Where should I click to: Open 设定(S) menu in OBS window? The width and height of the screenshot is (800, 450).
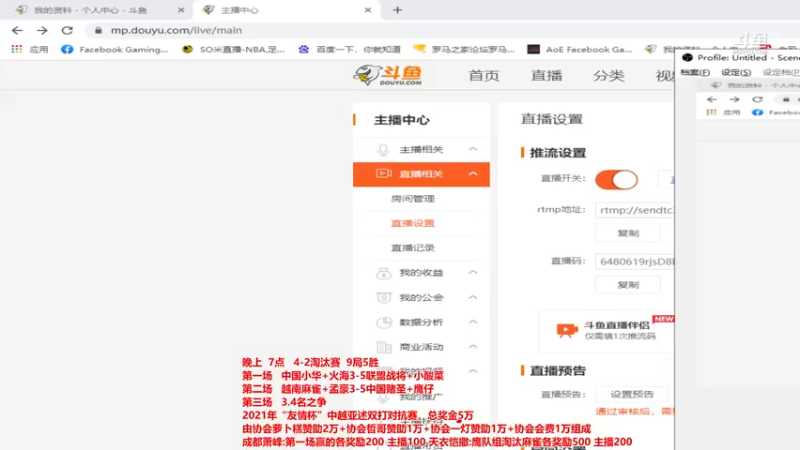pyautogui.click(x=736, y=72)
